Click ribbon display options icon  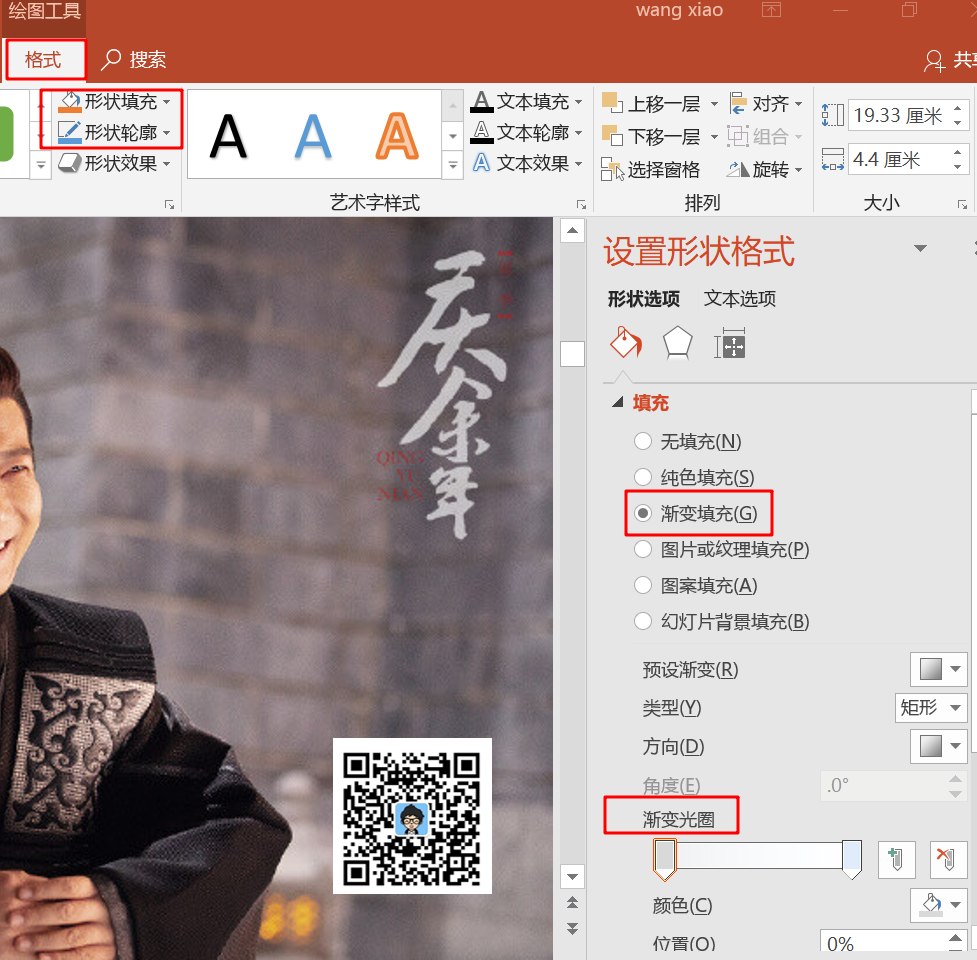[771, 9]
